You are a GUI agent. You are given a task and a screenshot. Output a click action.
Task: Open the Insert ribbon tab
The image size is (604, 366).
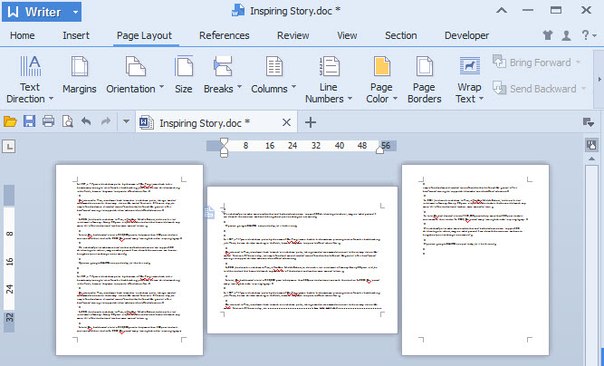76,35
